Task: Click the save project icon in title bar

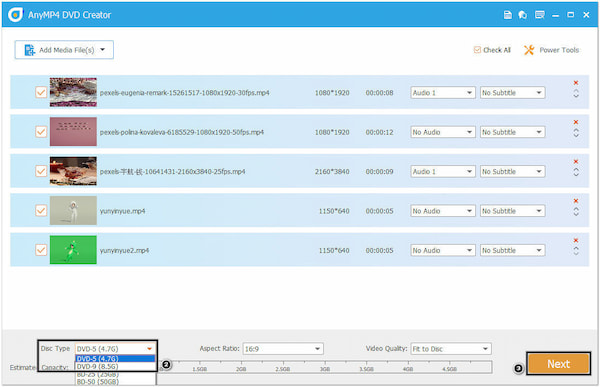Action: click(507, 15)
